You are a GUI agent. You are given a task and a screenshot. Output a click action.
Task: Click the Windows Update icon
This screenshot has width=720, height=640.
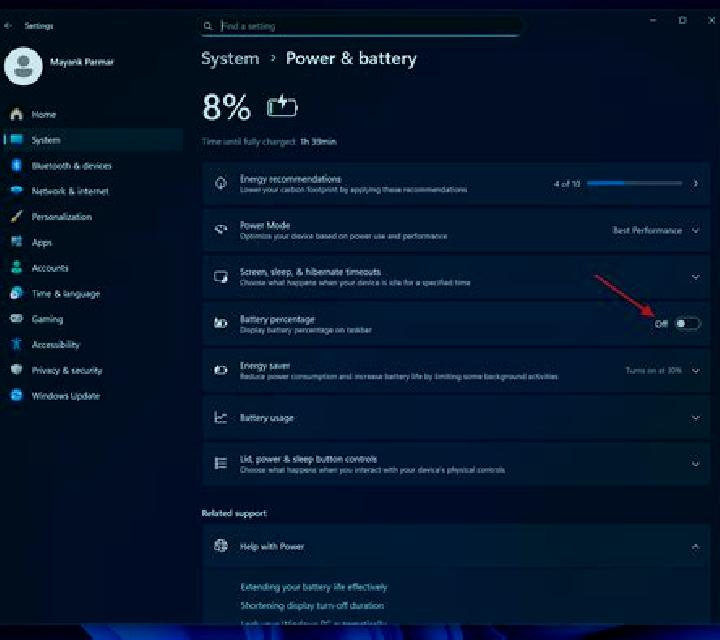(x=17, y=395)
